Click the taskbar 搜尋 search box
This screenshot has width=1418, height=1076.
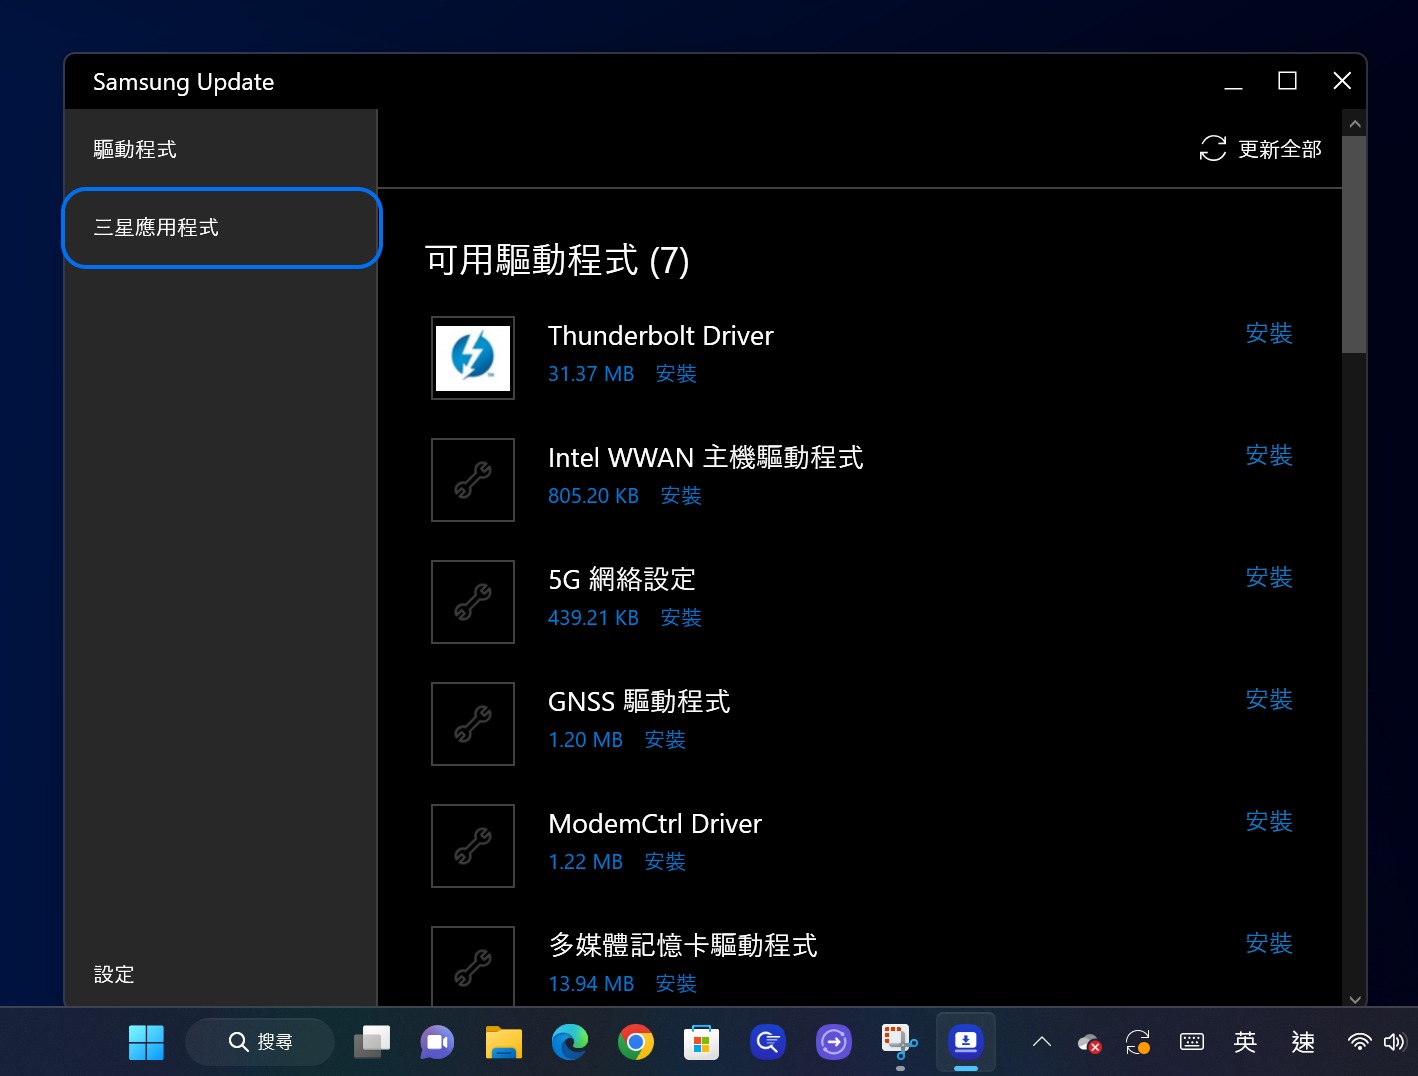[260, 1042]
